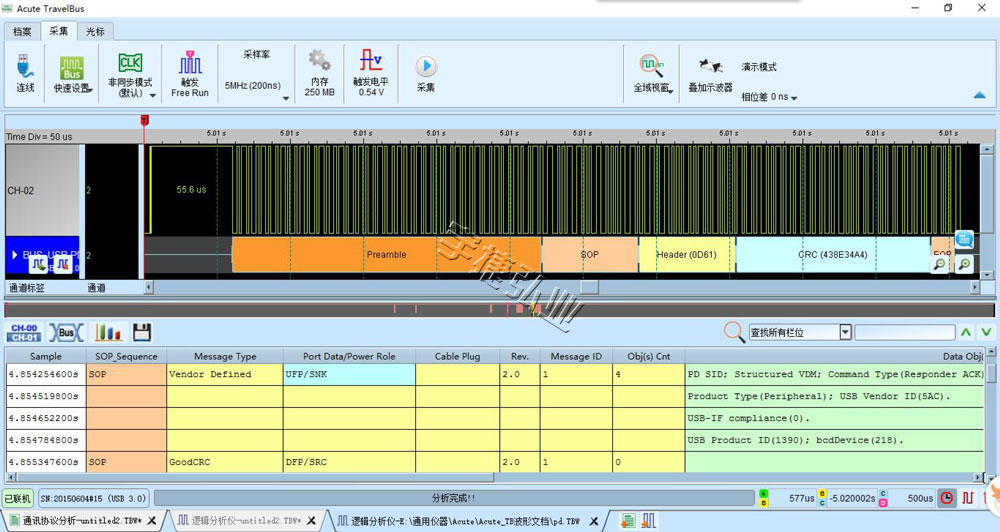Open the memory 250 MB setting

click(320, 73)
